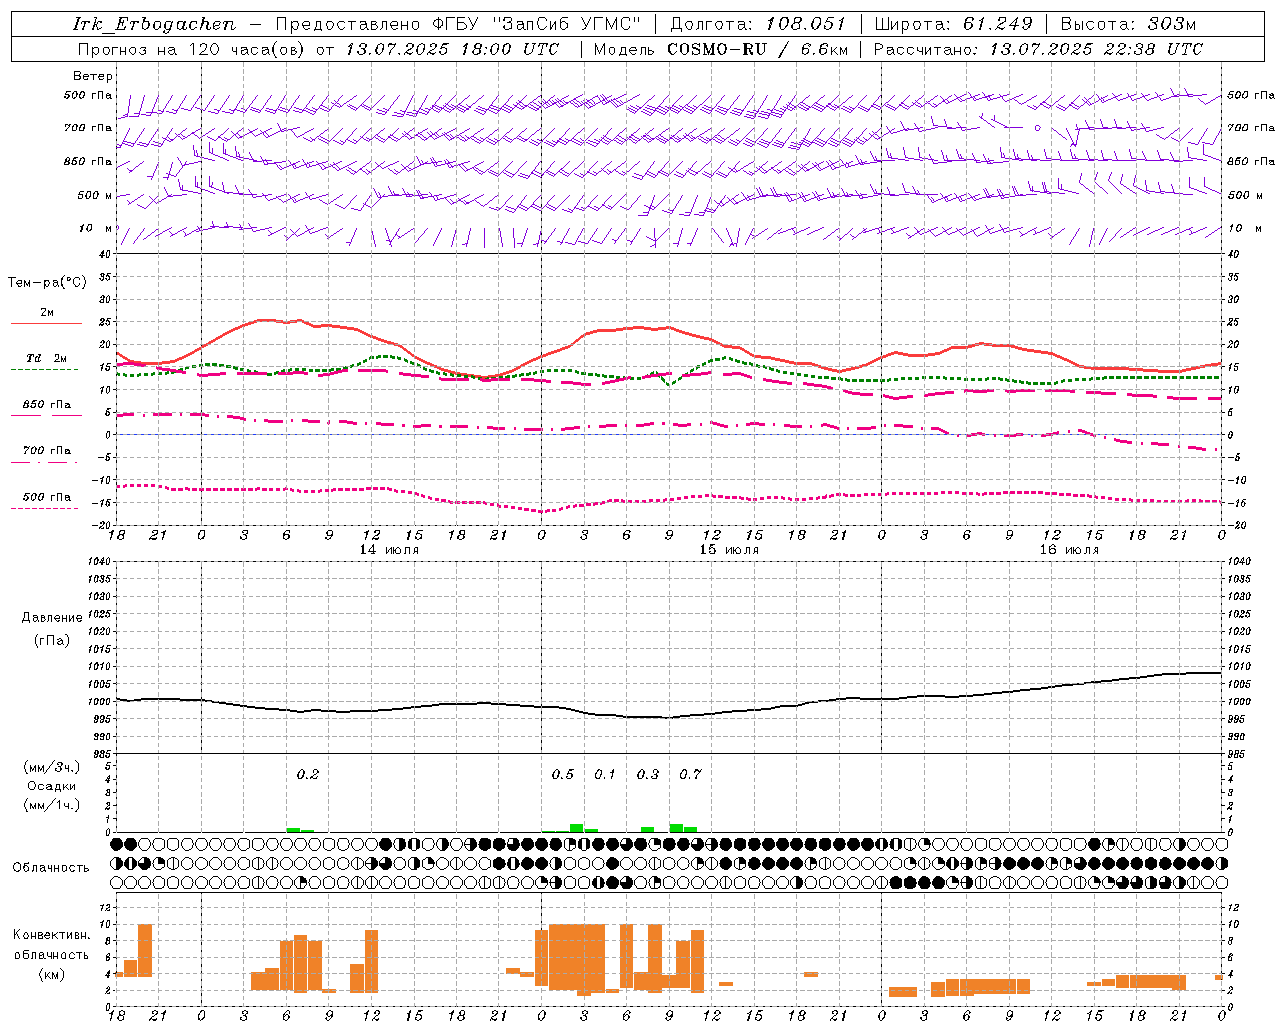This screenshot has height=1024, width=1280.
Task: Click the (мм/3ч.) precipitation unit label
Action: [x=52, y=767]
